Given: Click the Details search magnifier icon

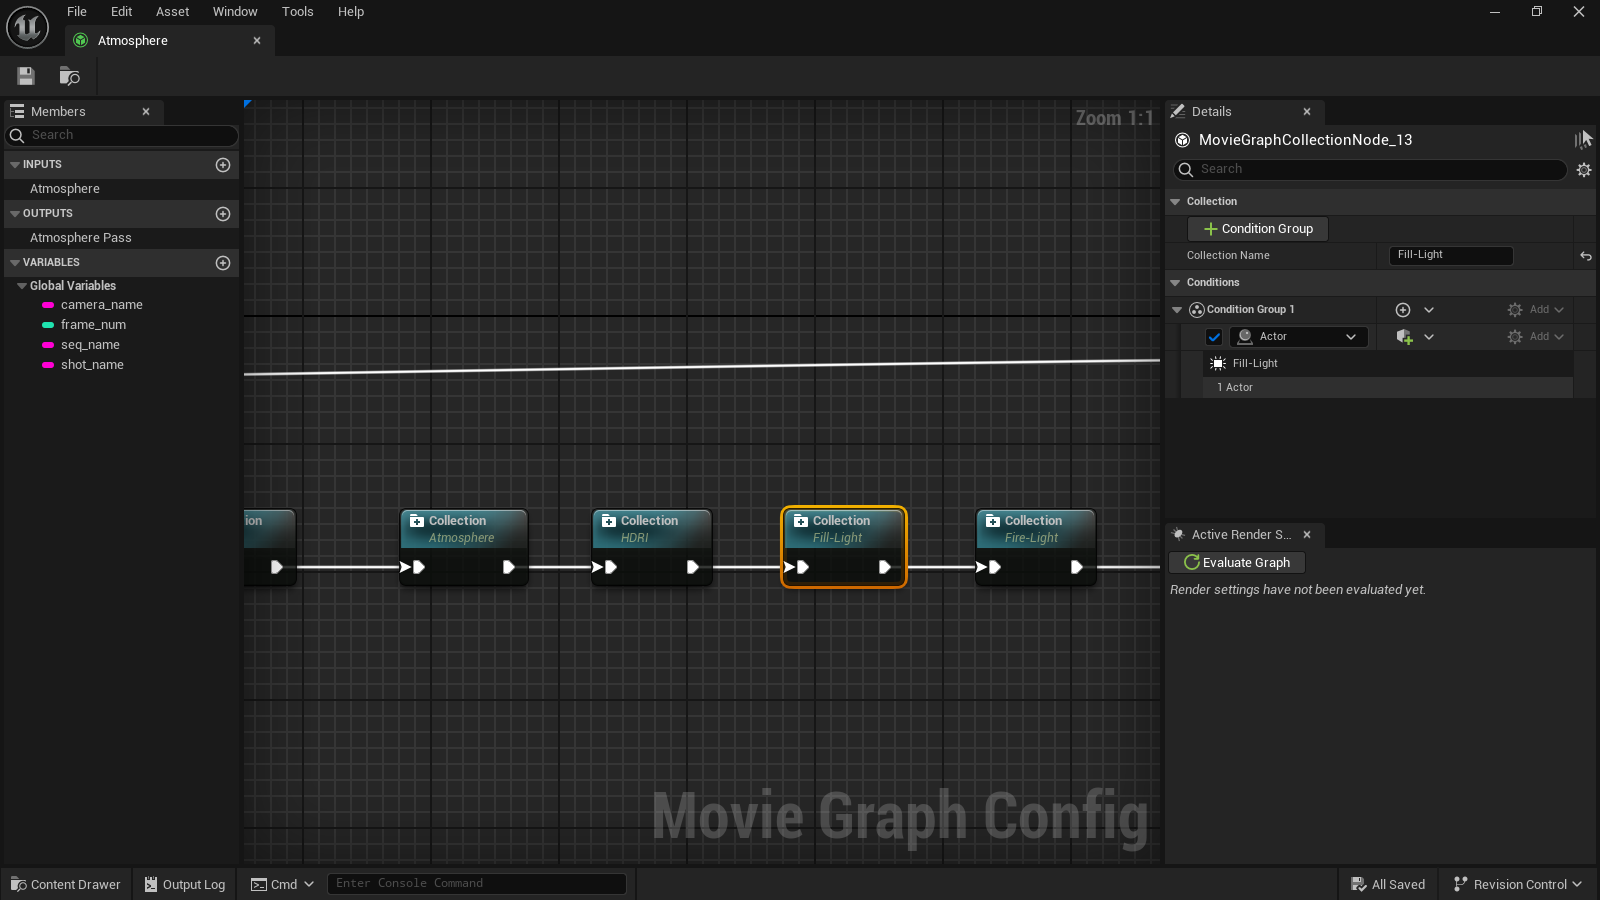Looking at the screenshot, I should pos(1186,170).
